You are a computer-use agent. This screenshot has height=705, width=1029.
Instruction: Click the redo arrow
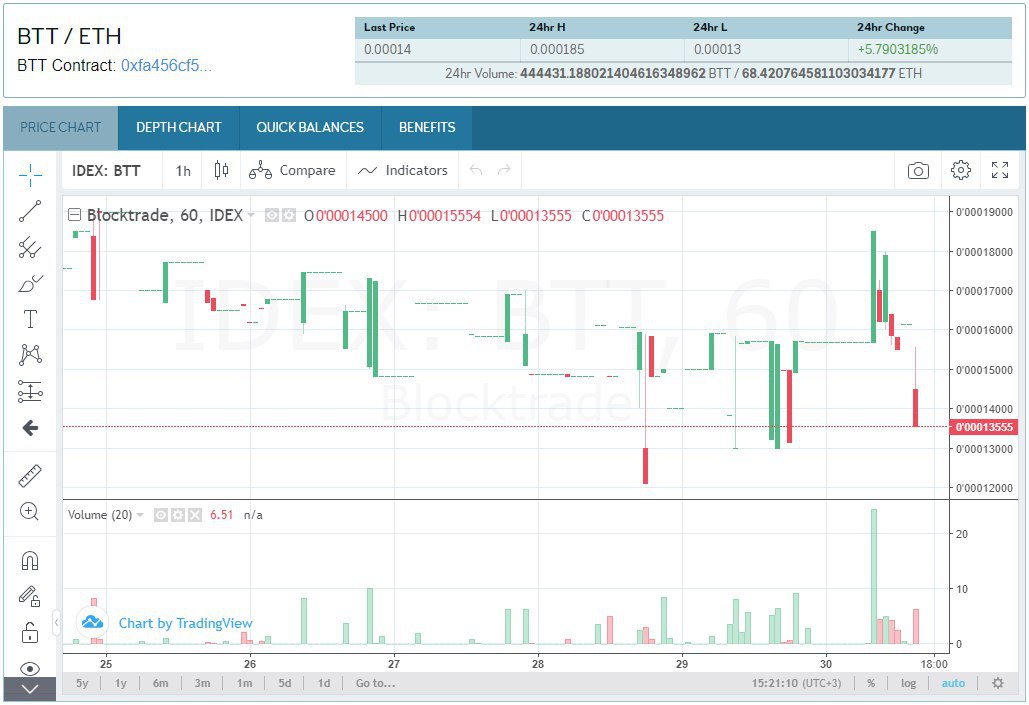click(x=504, y=171)
